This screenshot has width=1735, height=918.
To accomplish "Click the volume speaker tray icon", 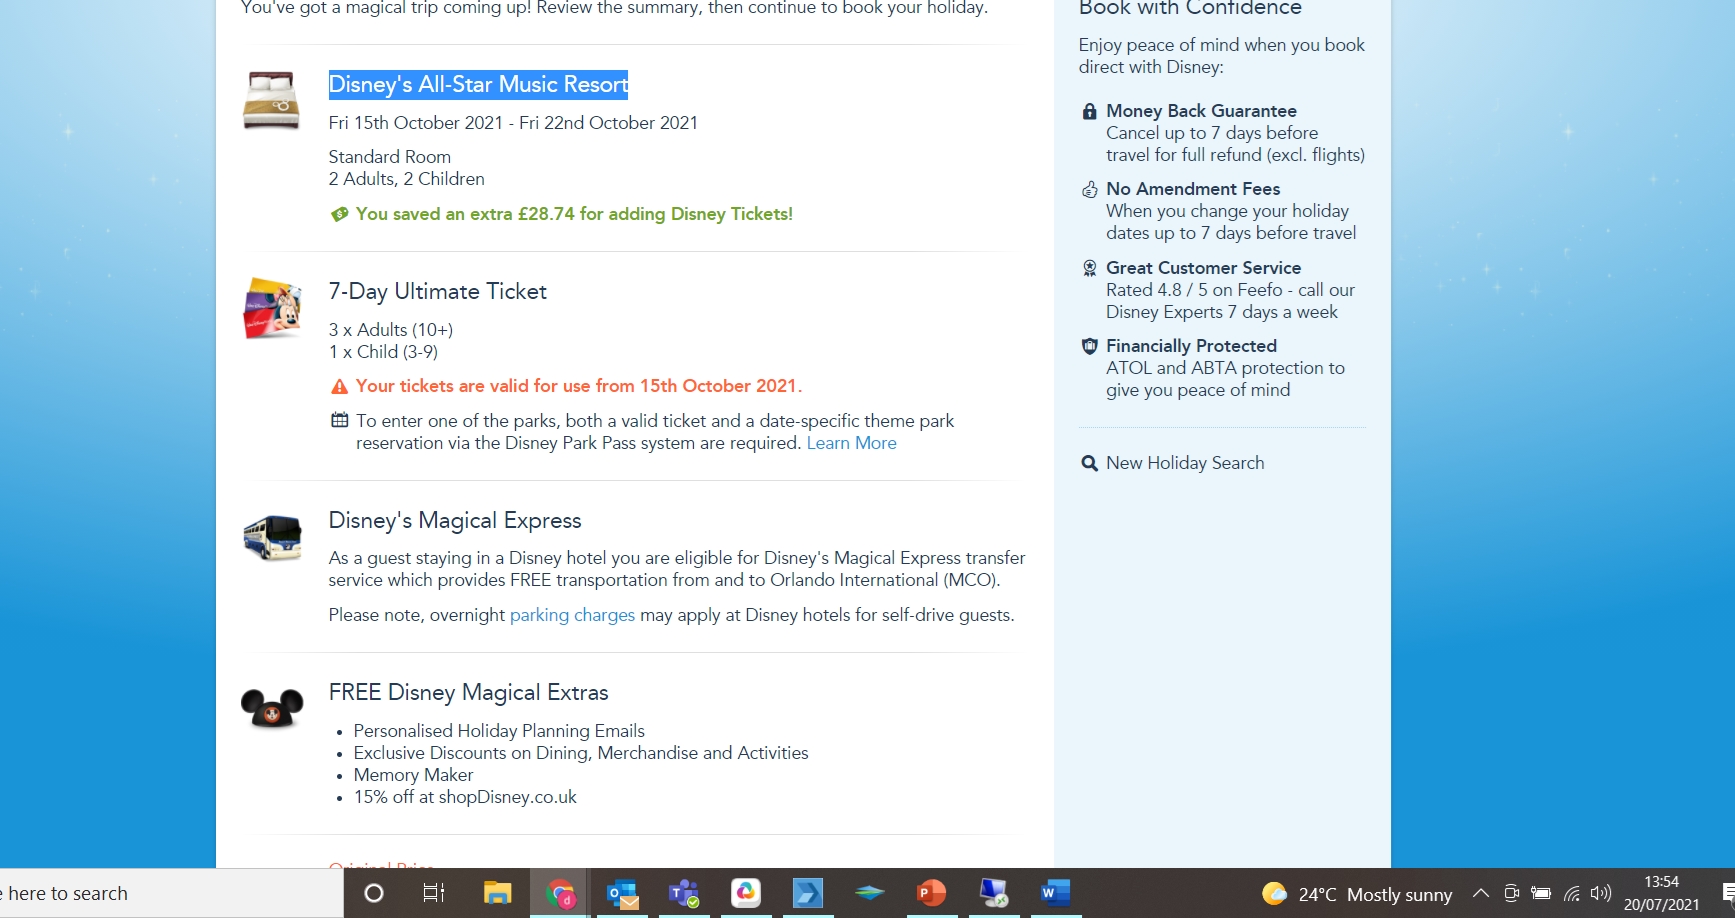I will point(1601,893).
